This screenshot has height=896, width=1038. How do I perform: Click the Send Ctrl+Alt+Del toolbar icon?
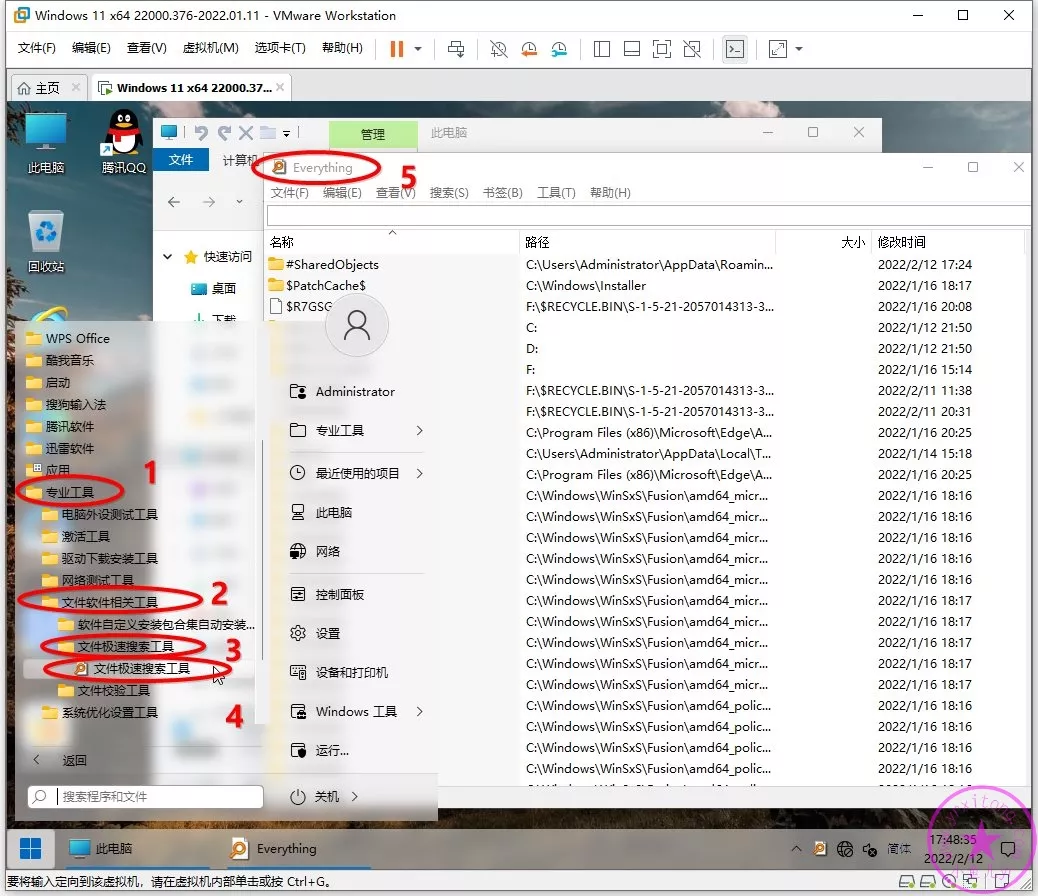(x=456, y=49)
